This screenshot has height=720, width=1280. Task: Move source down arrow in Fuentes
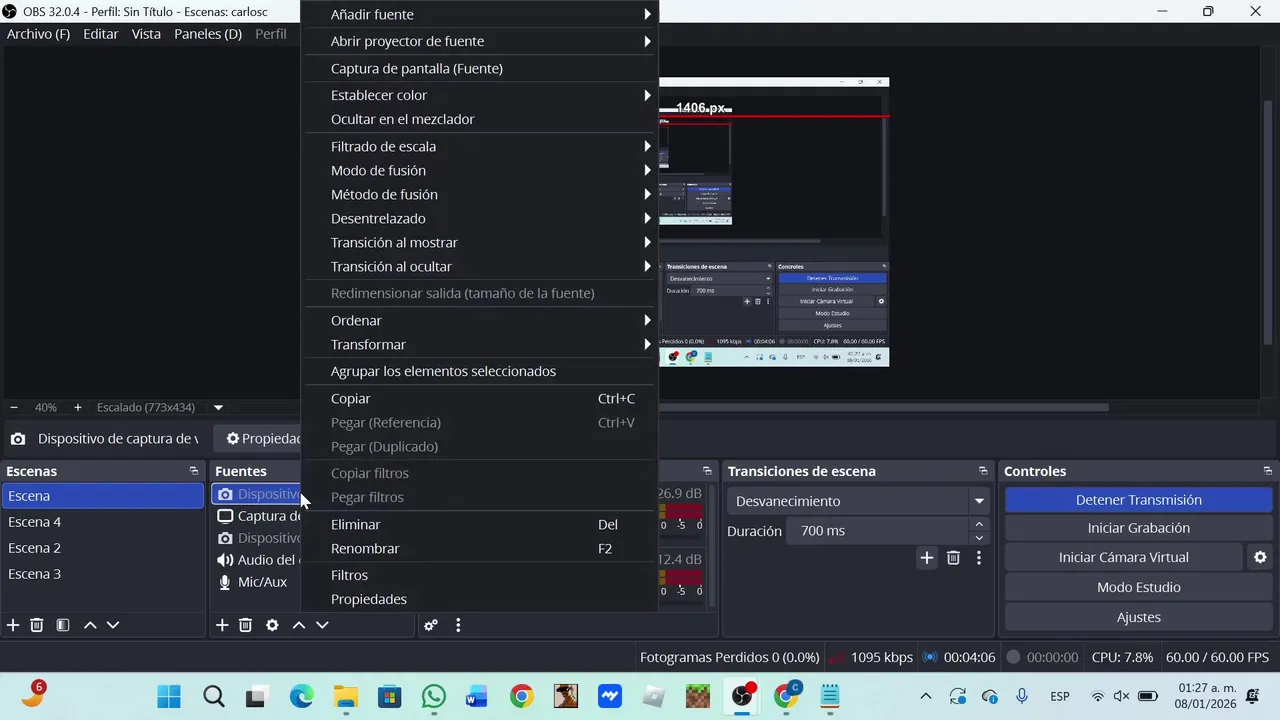322,625
